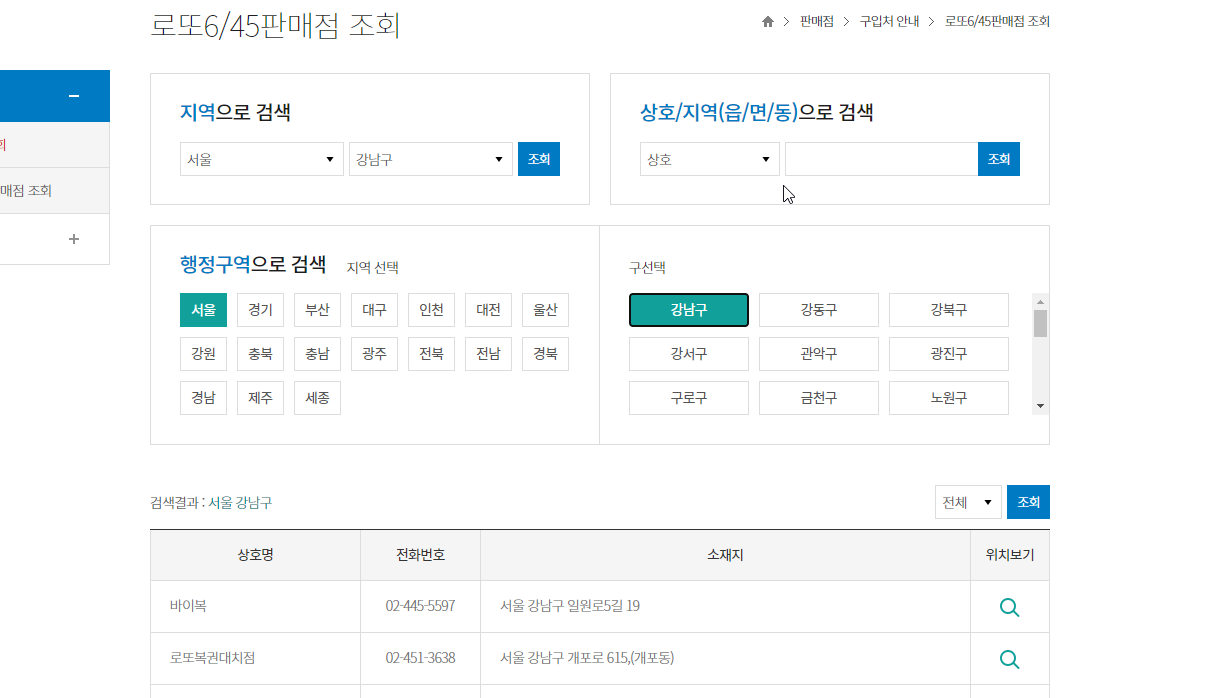The height and width of the screenshot is (698, 1220).
Task: Select 울산 region button
Action: point(545,310)
